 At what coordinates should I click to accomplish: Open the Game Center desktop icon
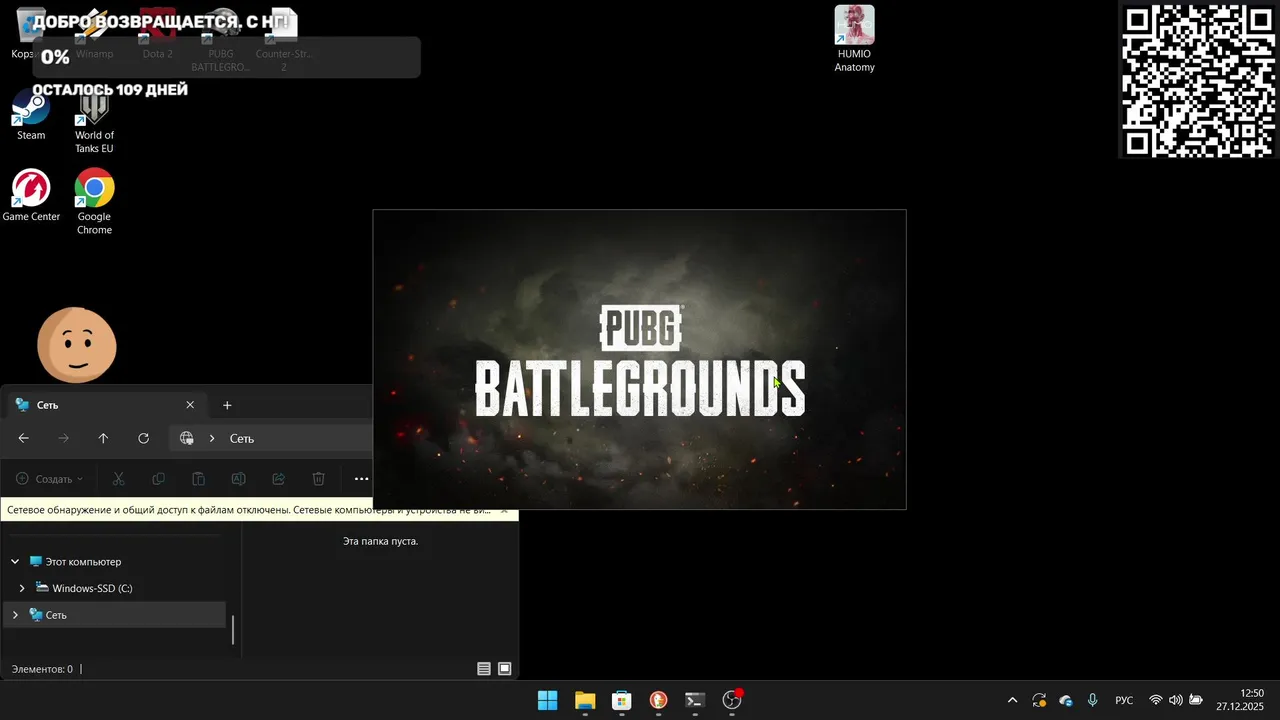(31, 196)
